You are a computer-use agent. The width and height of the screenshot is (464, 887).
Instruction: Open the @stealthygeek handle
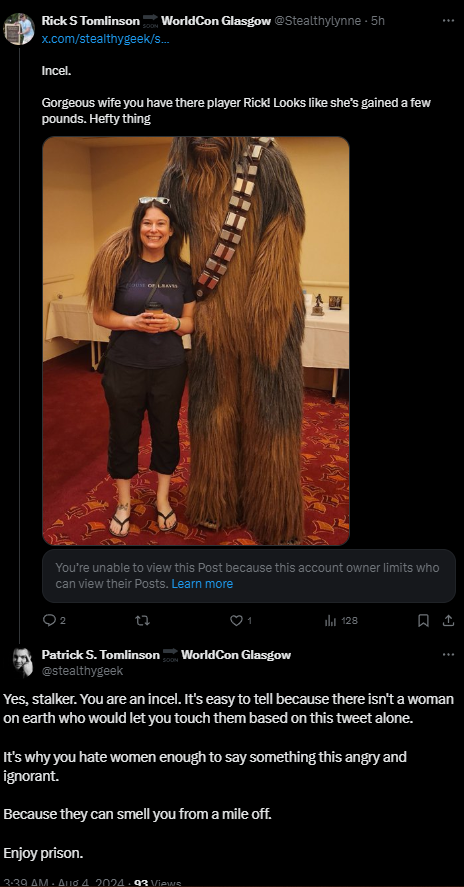tap(82, 671)
